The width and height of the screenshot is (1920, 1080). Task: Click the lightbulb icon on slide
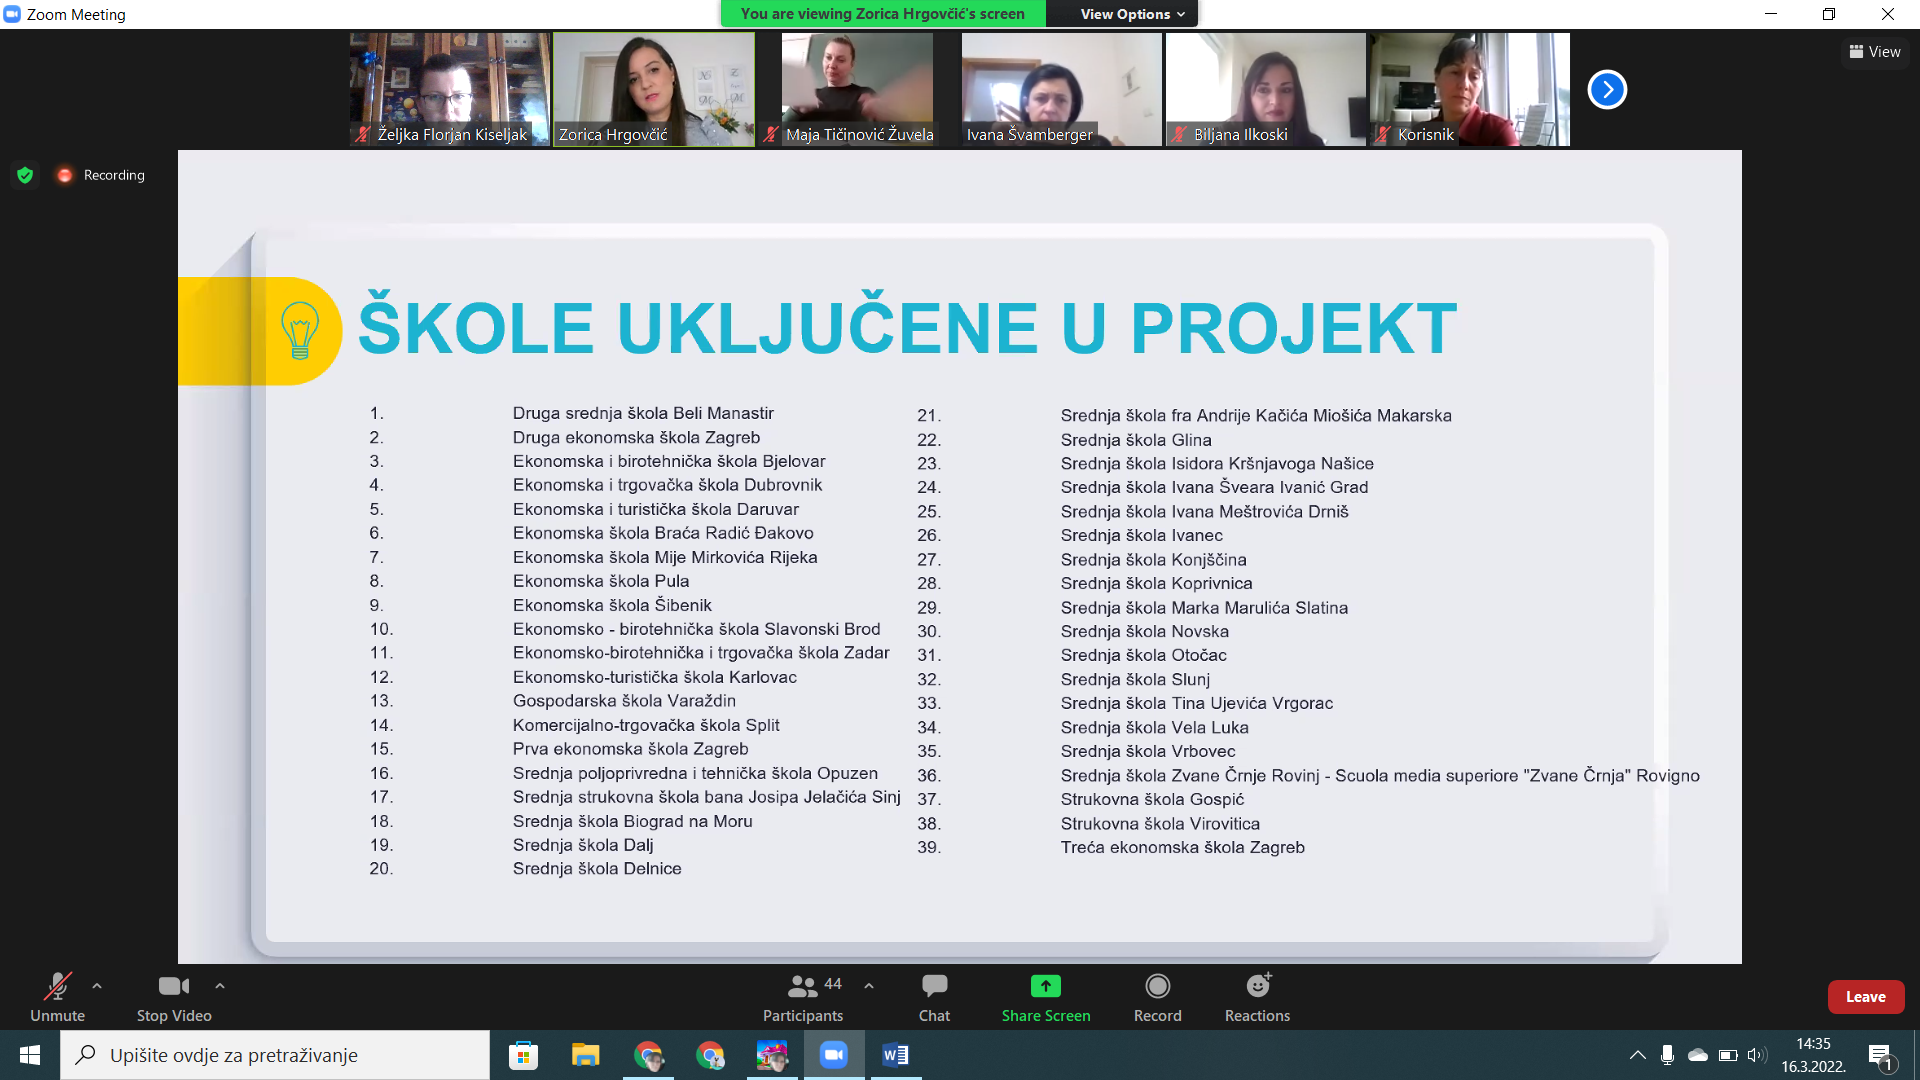point(299,330)
